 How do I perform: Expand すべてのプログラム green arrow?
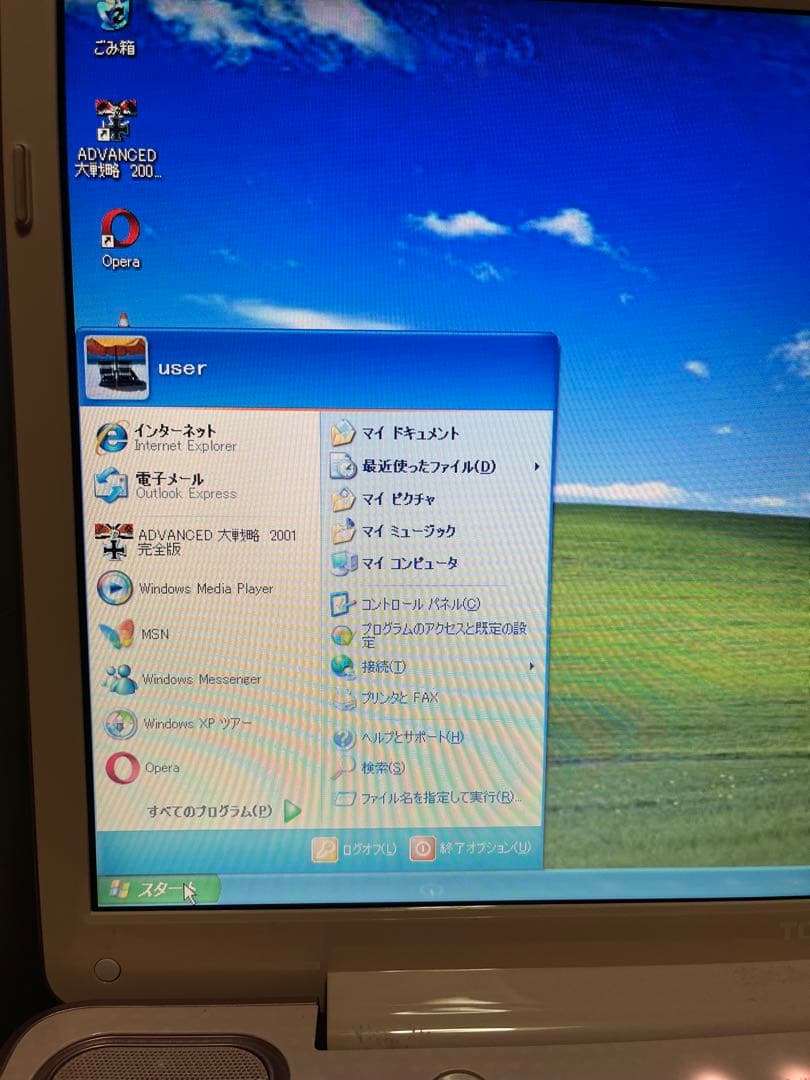292,811
